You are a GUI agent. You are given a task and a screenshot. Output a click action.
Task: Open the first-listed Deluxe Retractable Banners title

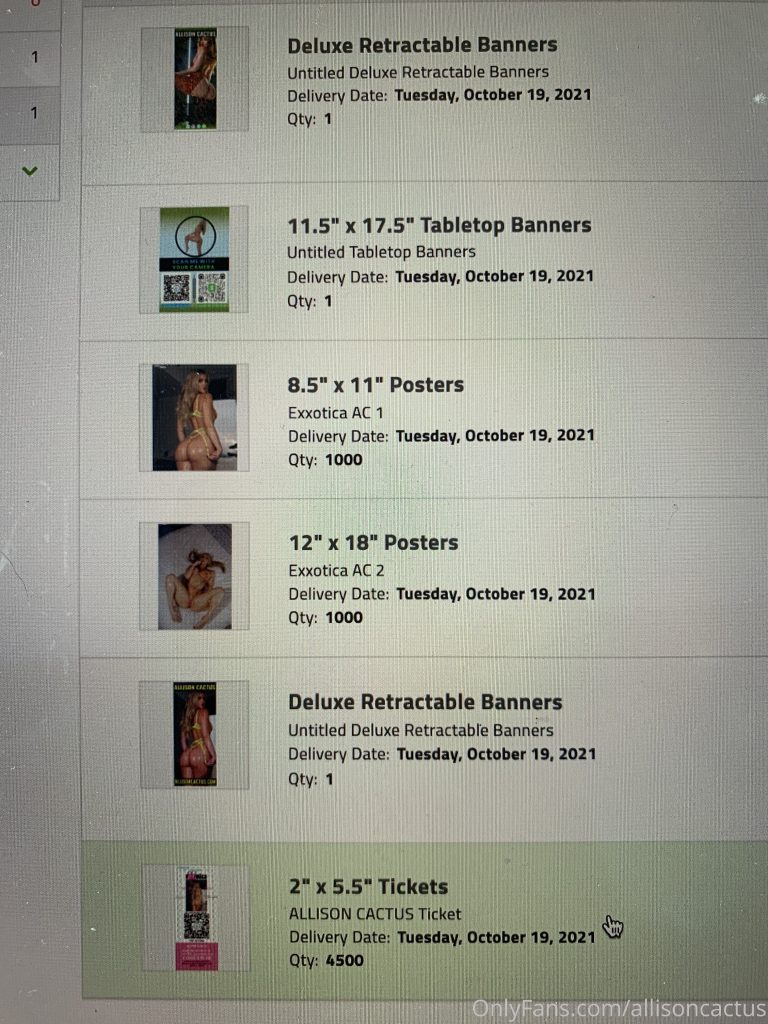pyautogui.click(x=422, y=45)
